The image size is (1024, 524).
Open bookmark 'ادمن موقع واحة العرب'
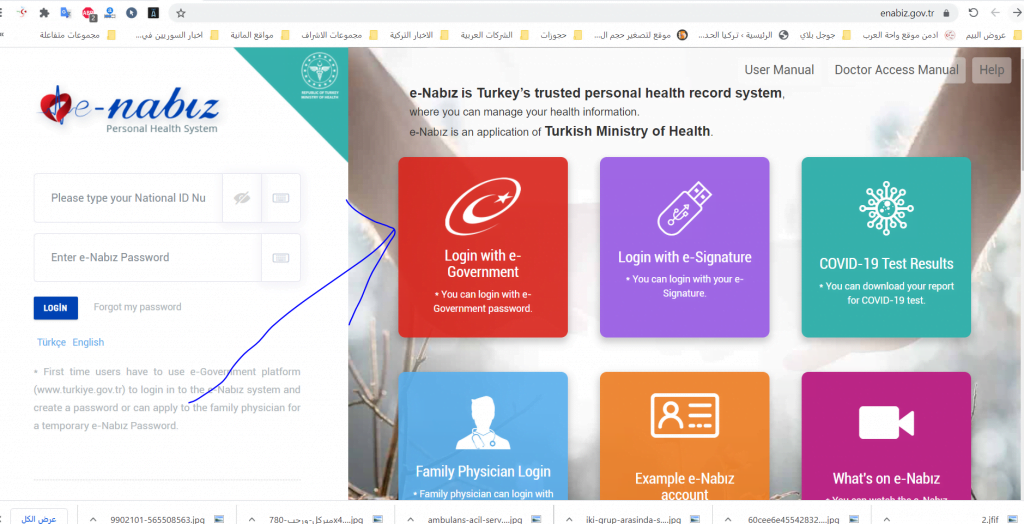[908, 35]
